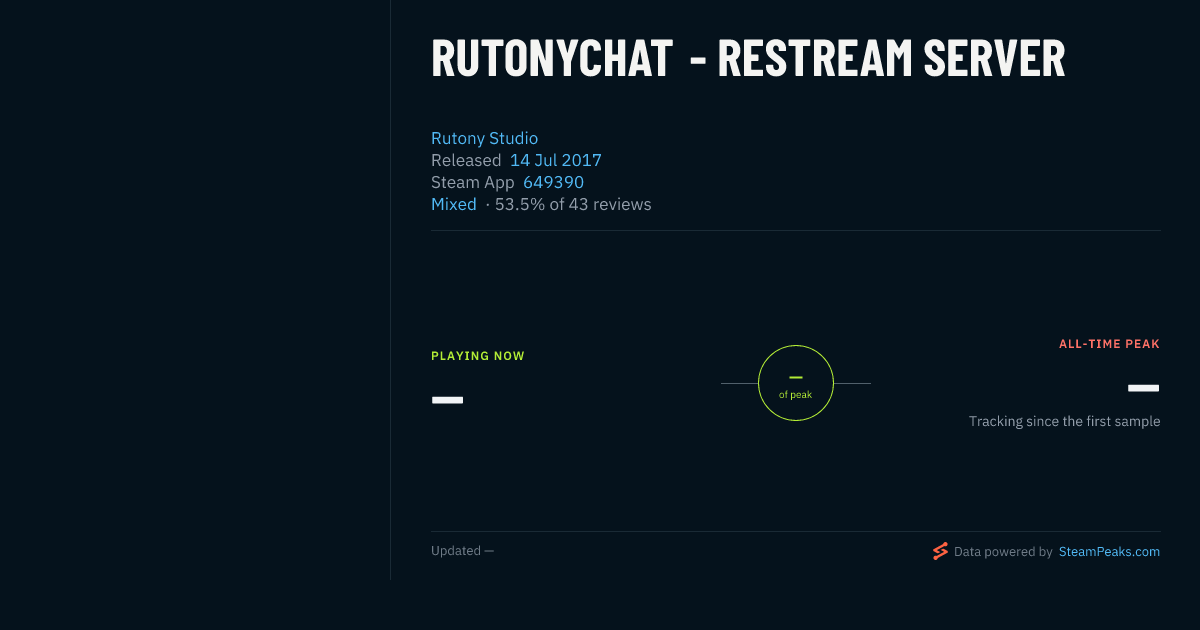The height and width of the screenshot is (630, 1200).
Task: Click the 'Updated —' timestamp text
Action: 462,551
